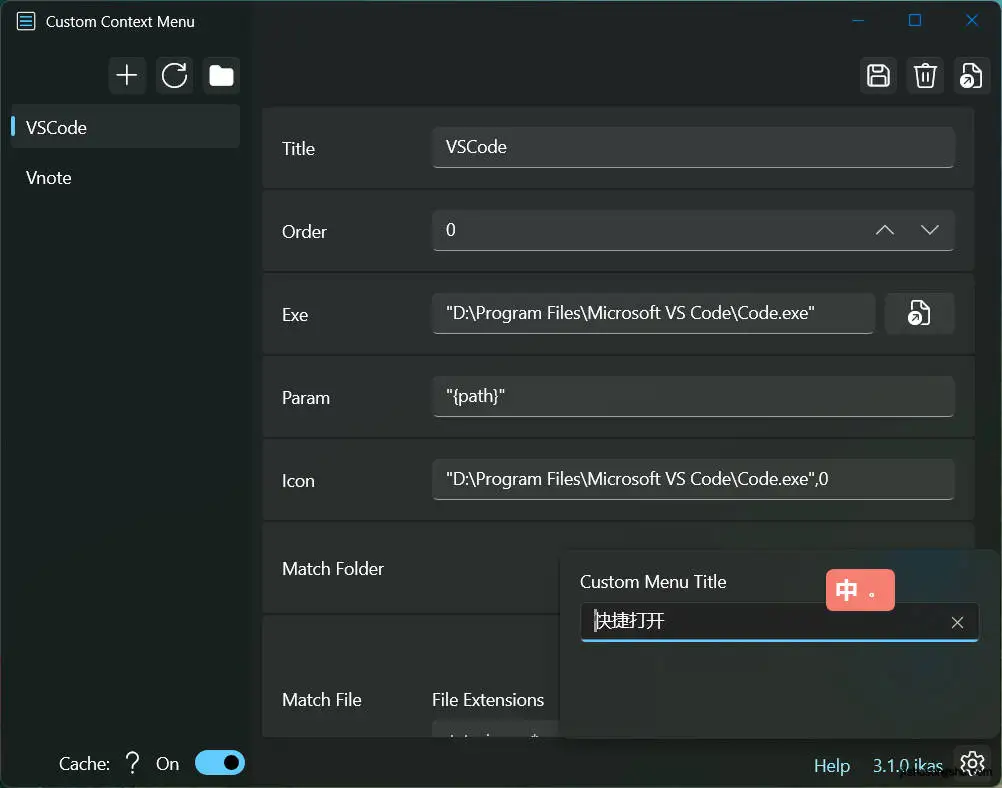Click the Match Folder label
1002x788 pixels.
point(333,569)
